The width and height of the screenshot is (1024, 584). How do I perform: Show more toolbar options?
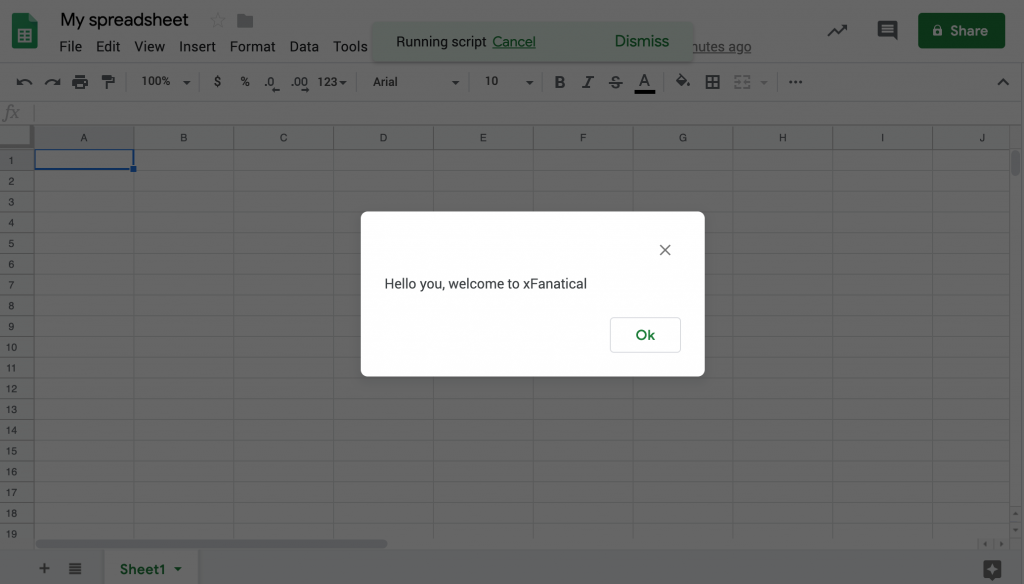point(795,82)
